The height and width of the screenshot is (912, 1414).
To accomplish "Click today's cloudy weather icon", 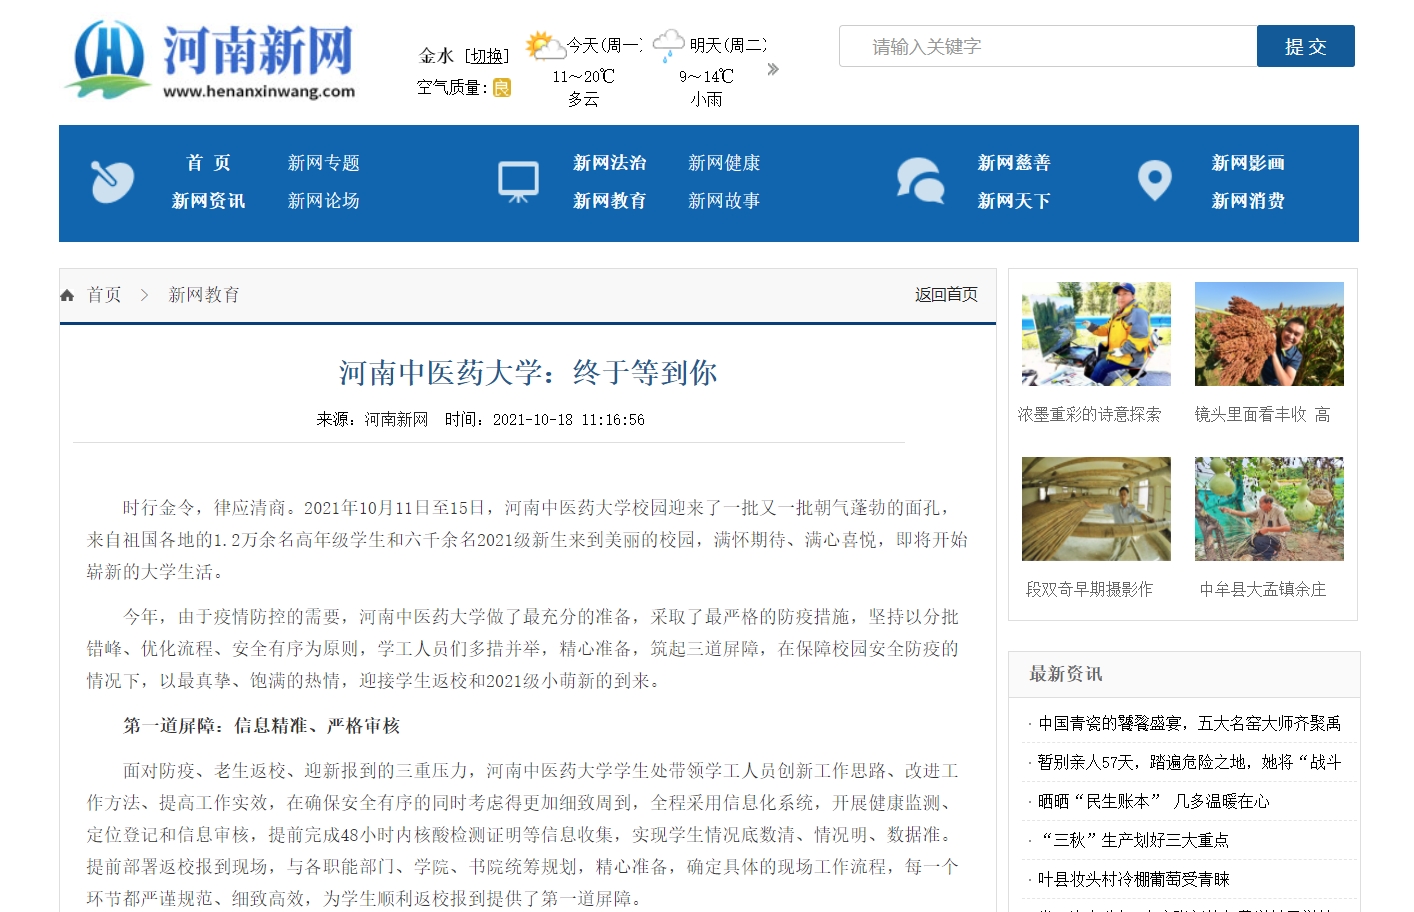I will [x=543, y=46].
